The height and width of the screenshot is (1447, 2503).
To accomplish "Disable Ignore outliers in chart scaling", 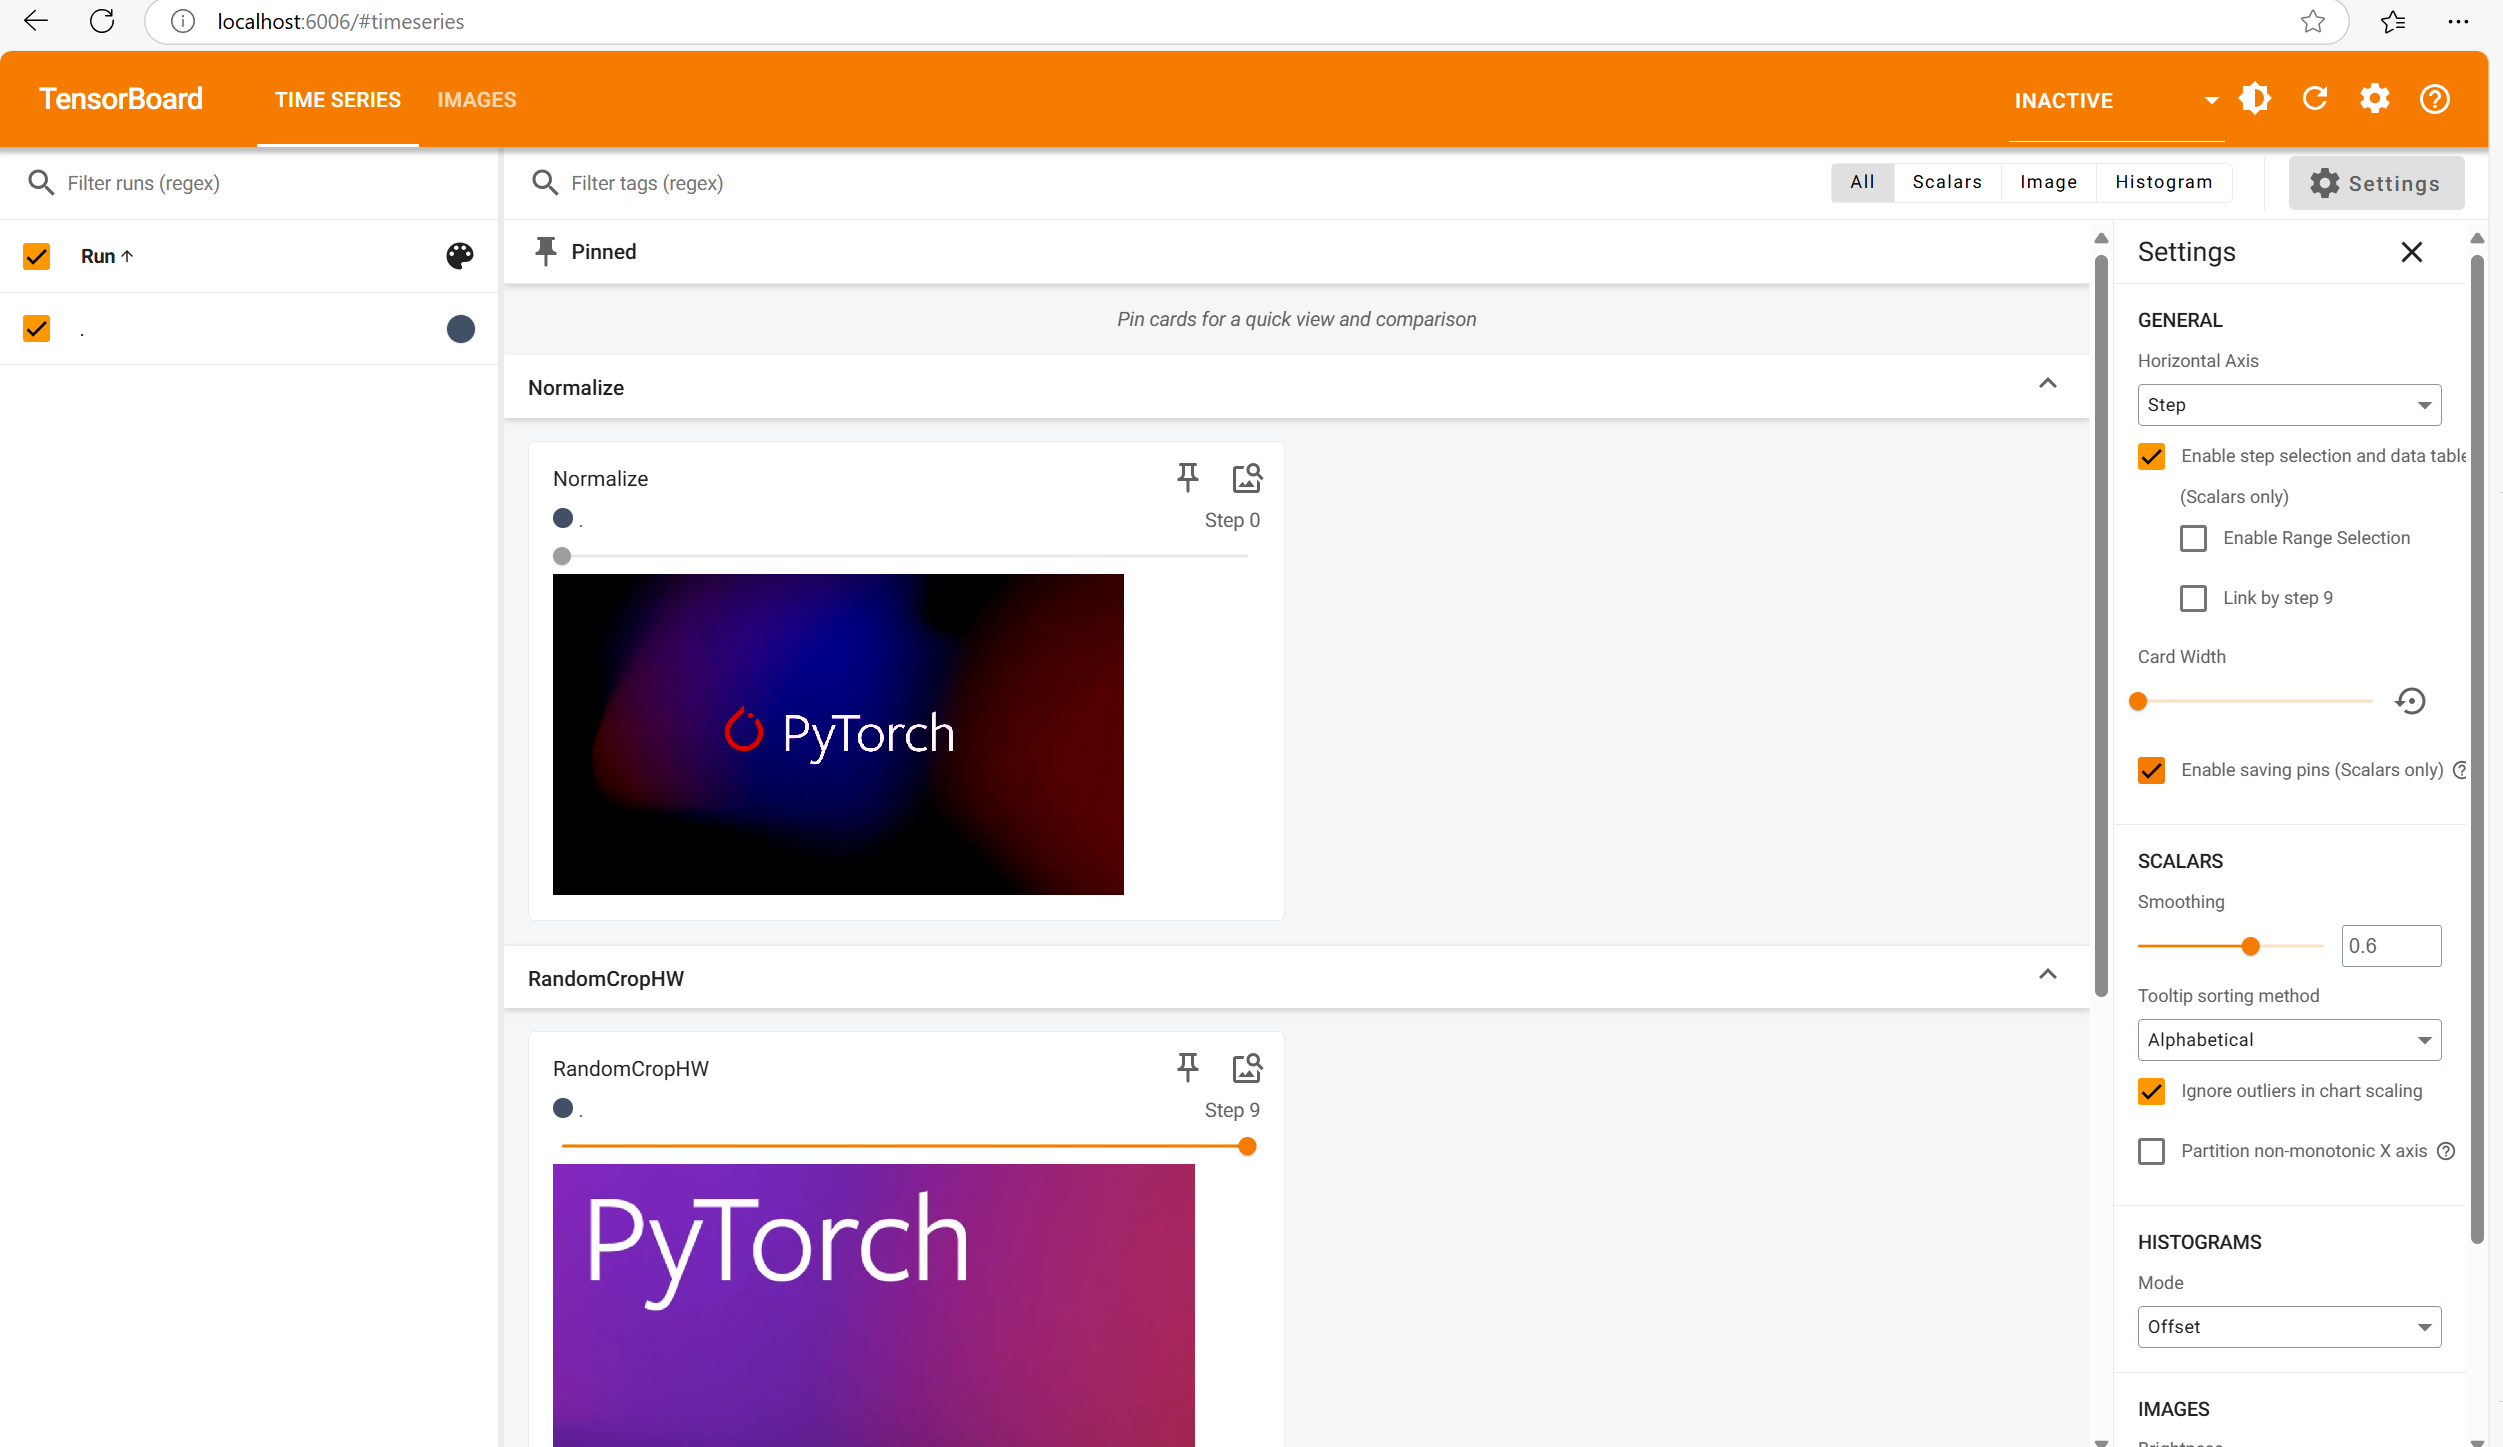I will coord(2151,1091).
